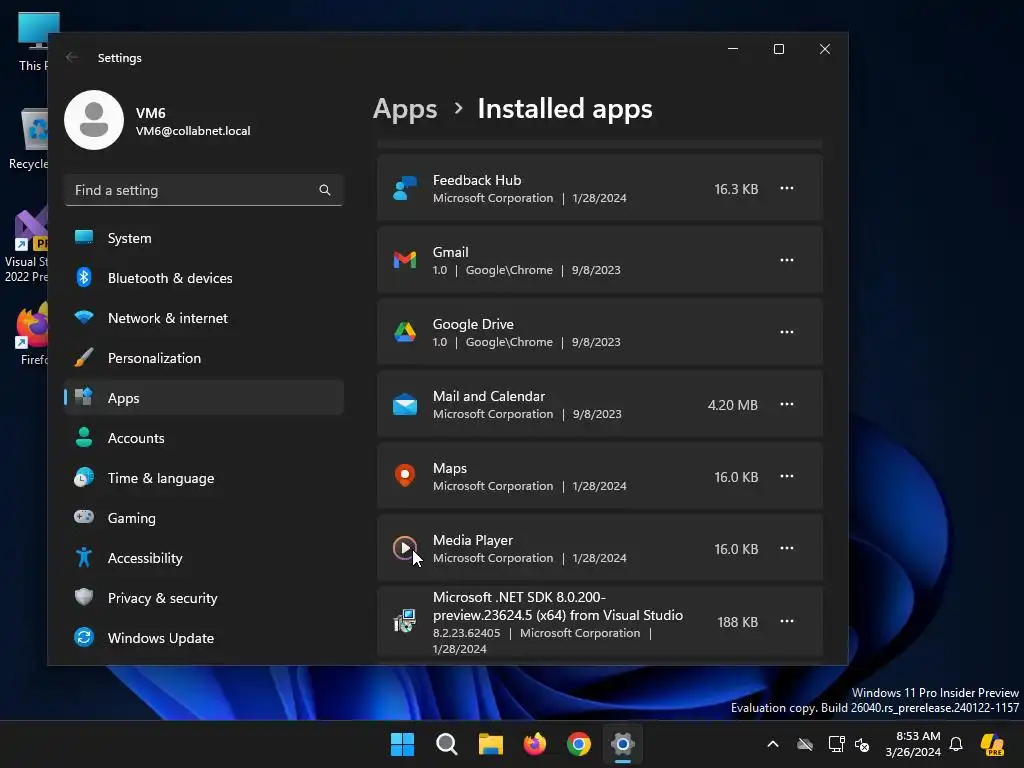Open the notification bell in system tray
Viewport: 1024px width, 768px height.
click(956, 744)
